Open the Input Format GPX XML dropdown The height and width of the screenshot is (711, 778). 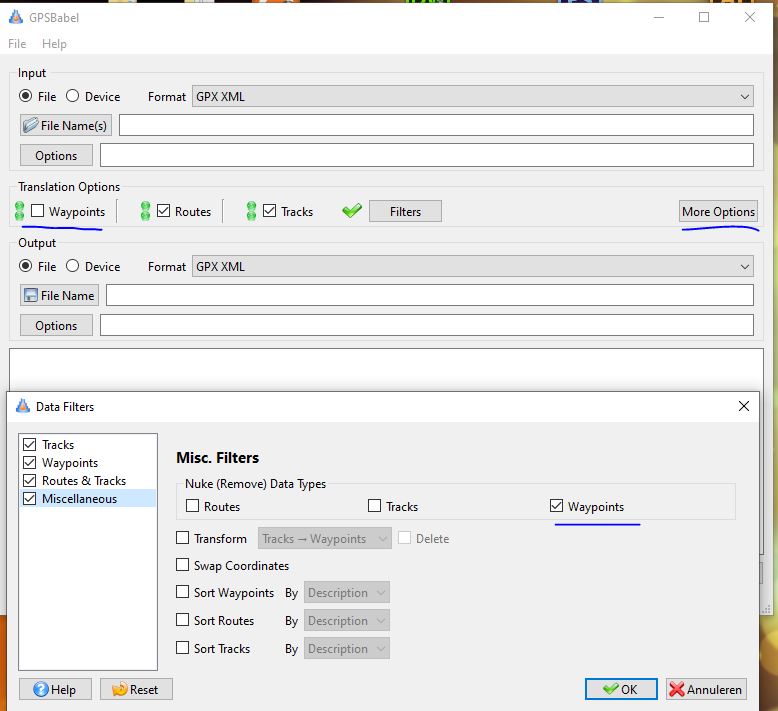[472, 96]
